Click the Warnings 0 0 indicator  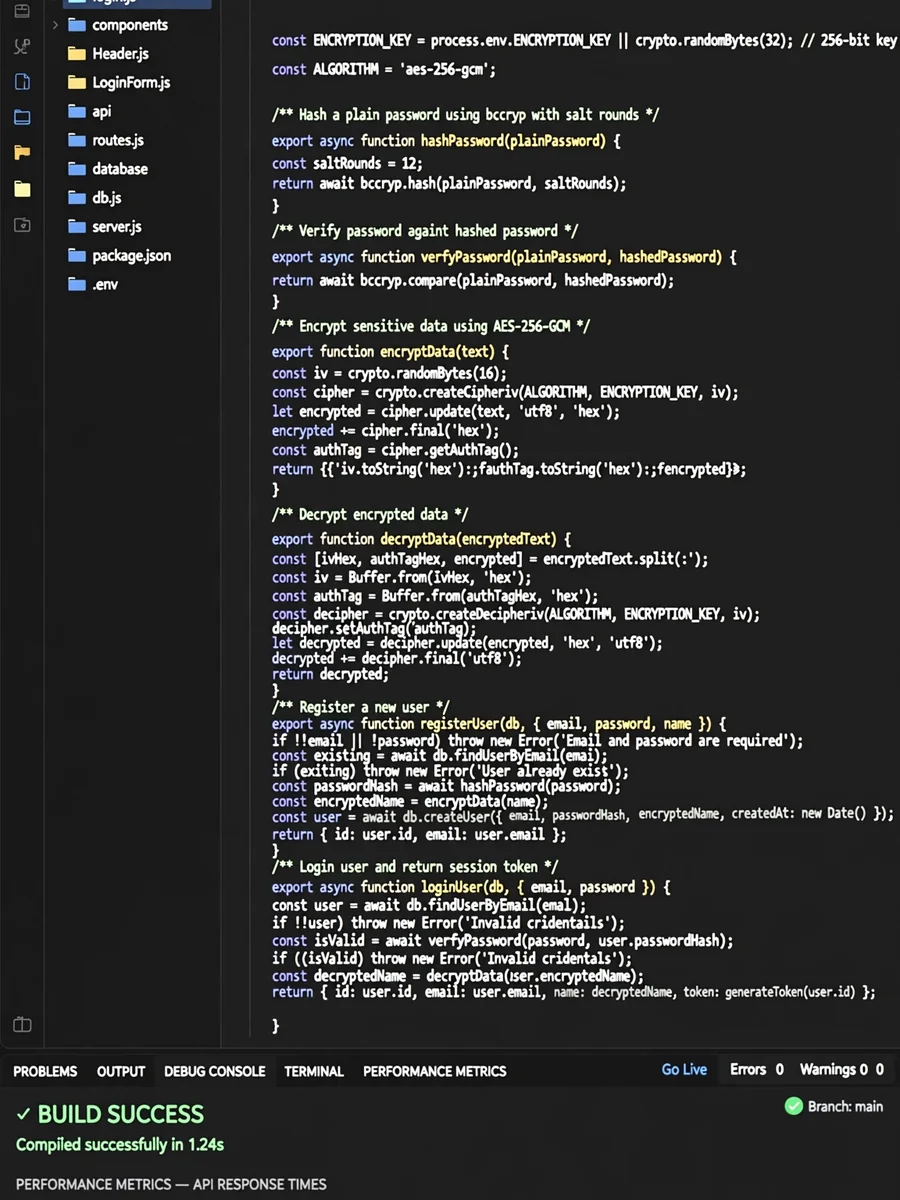[x=842, y=1070]
